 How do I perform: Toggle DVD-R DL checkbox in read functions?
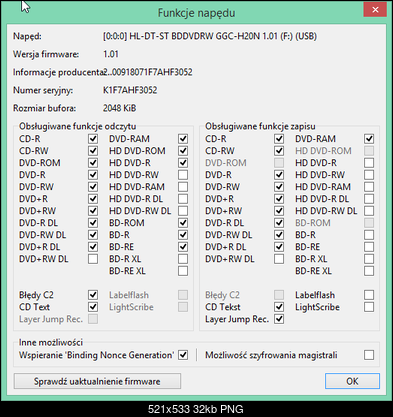point(93,223)
